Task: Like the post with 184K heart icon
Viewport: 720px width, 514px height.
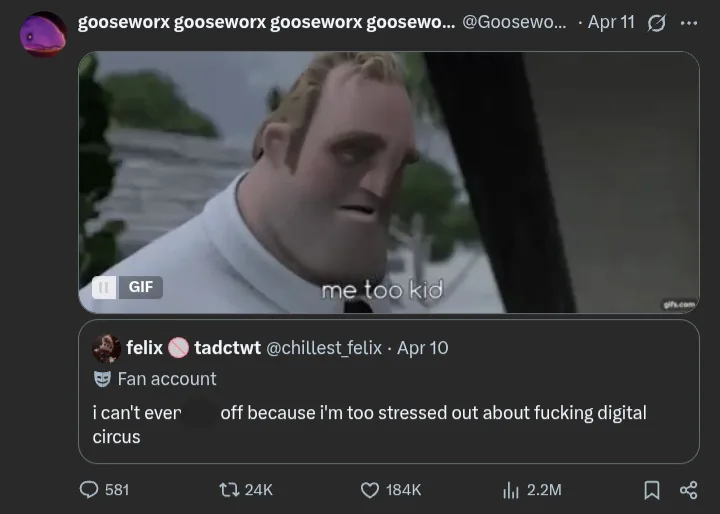Action: click(x=370, y=490)
